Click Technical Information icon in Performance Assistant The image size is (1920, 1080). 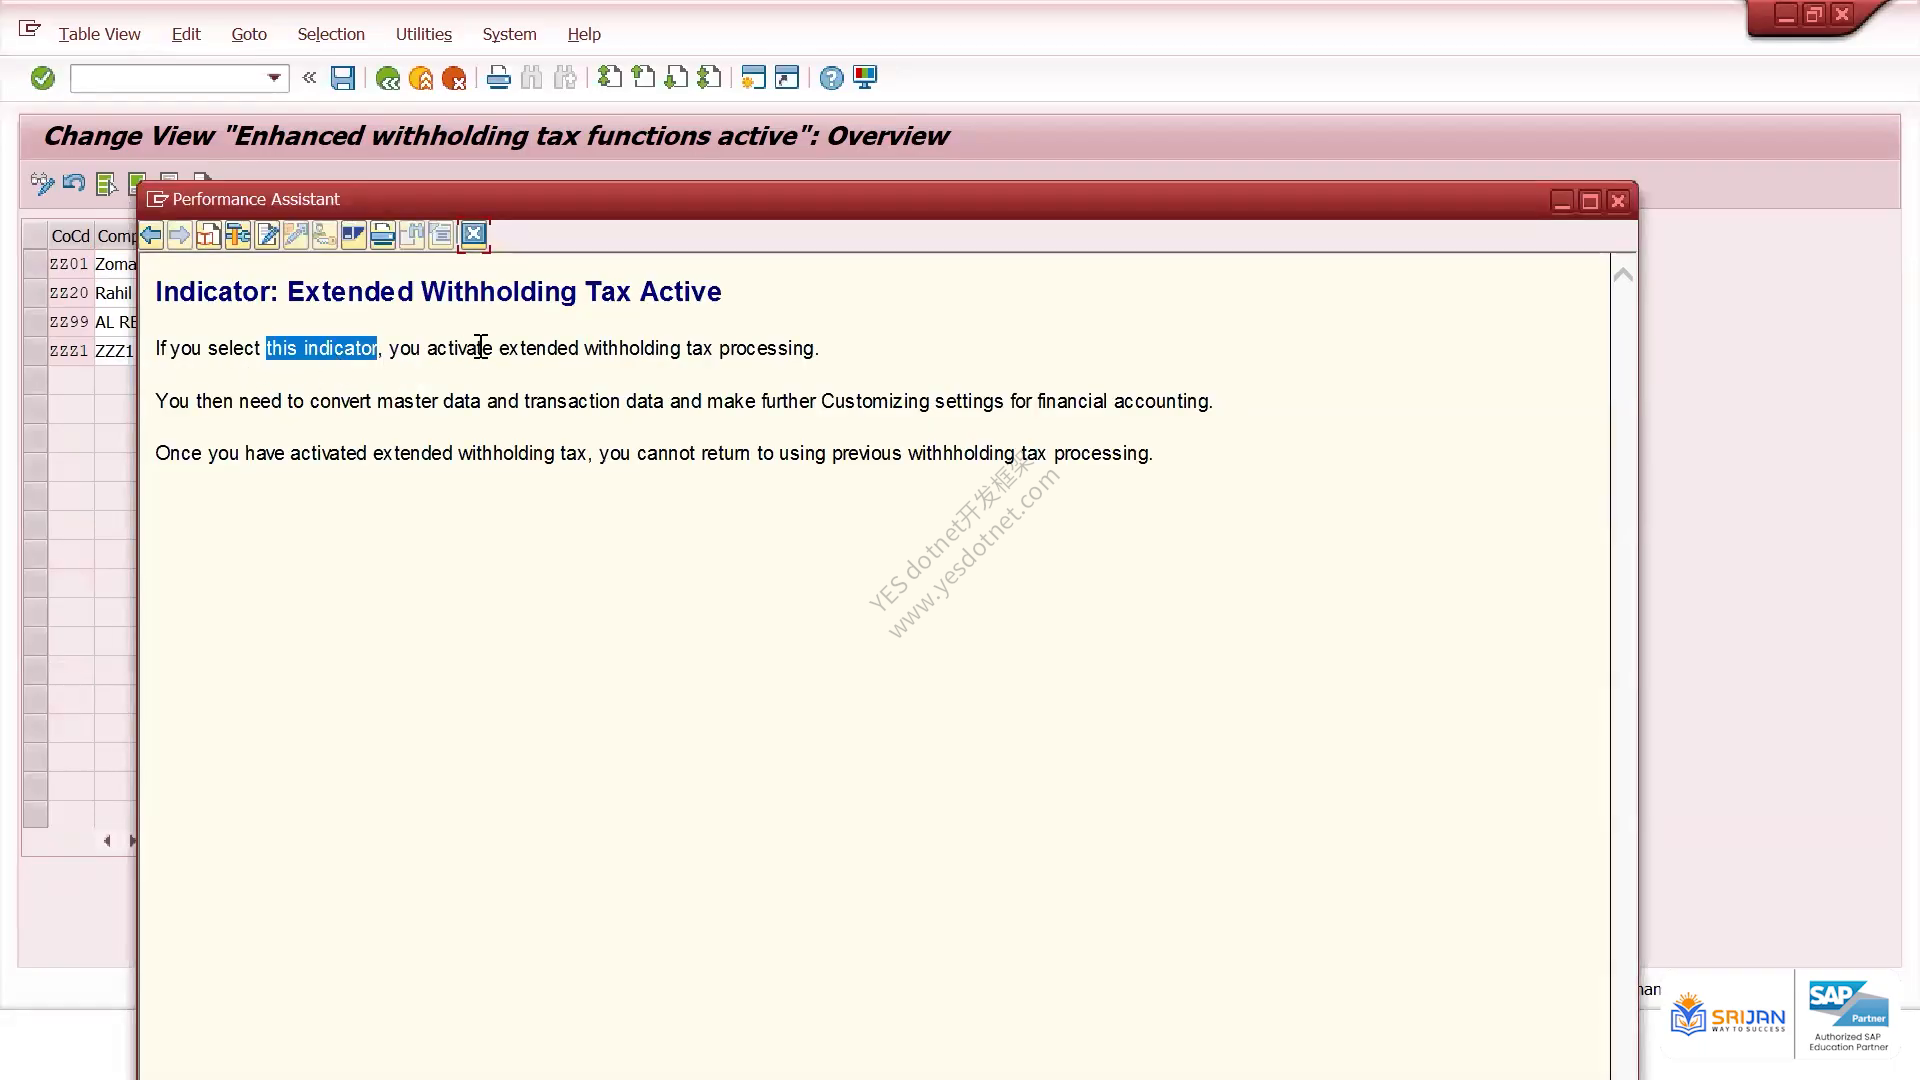tap(238, 235)
